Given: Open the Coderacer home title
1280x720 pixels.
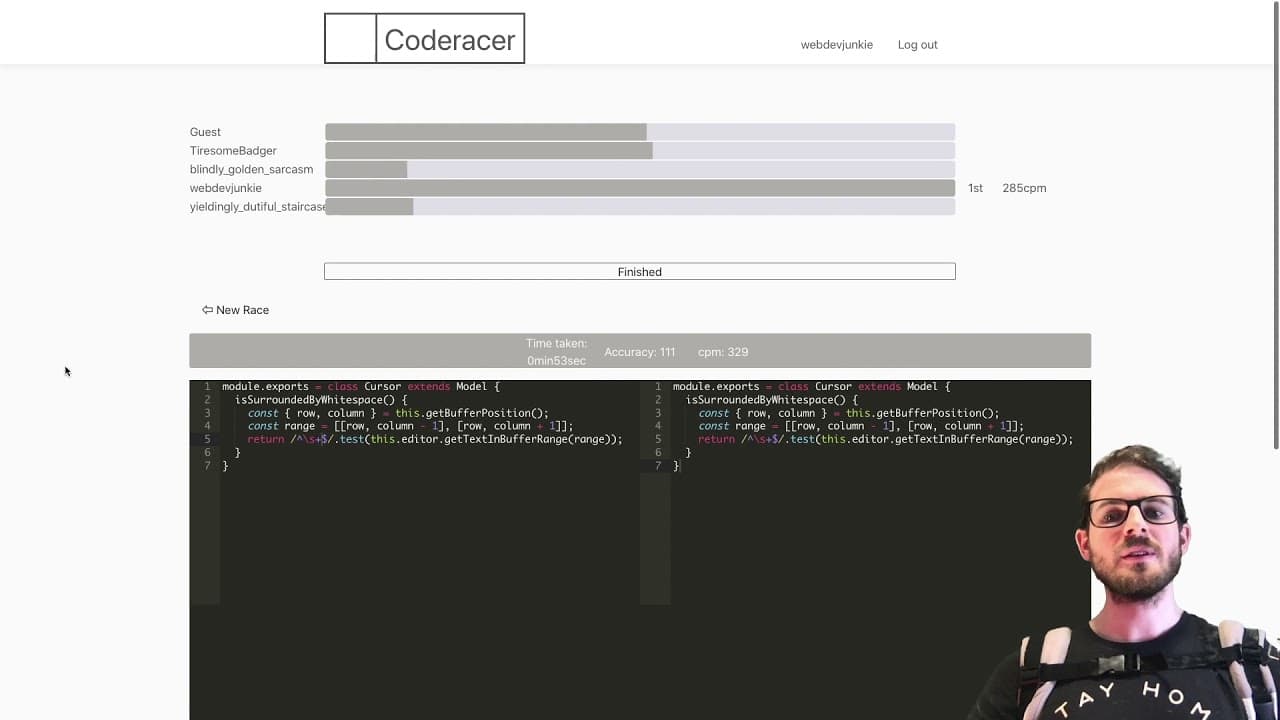Looking at the screenshot, I should 450,39.
